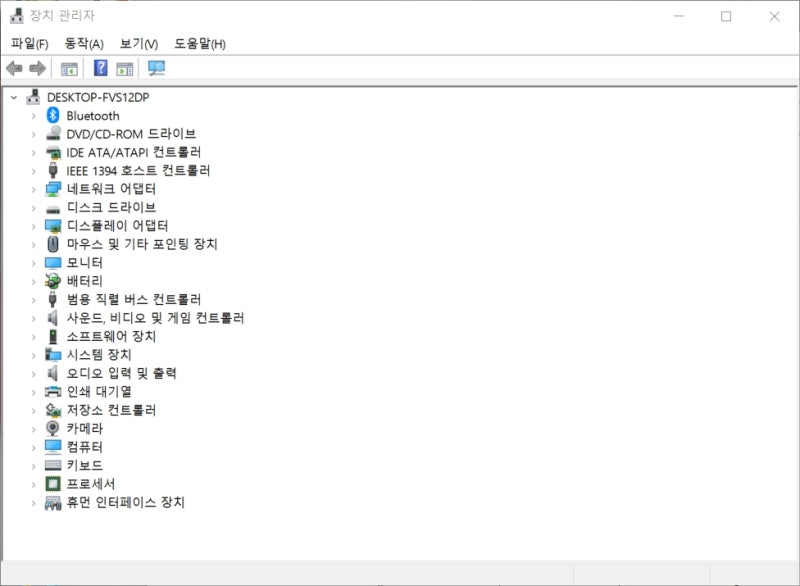Click the keyboard icon beside 키보드

point(52,466)
